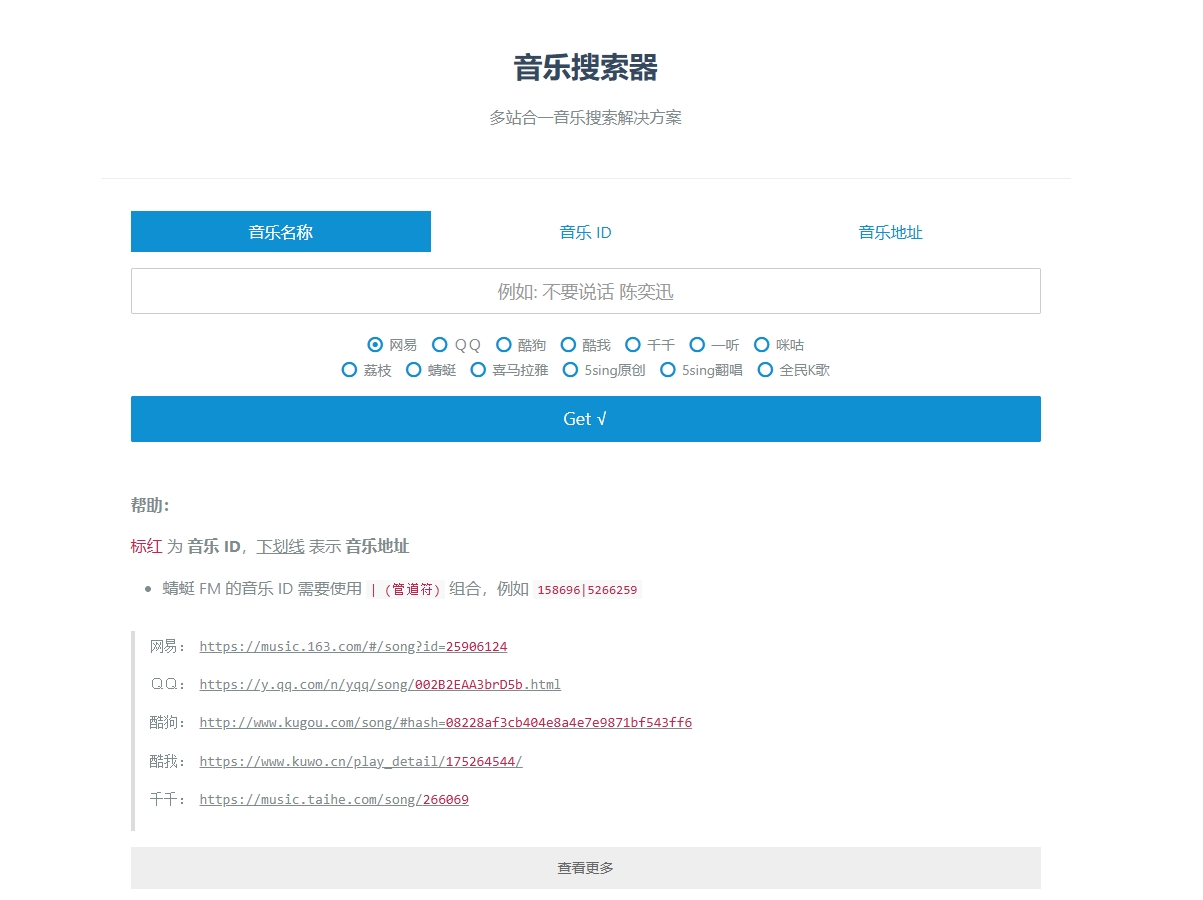Choose 酷我 as search source
The image size is (1203, 900).
pos(568,344)
